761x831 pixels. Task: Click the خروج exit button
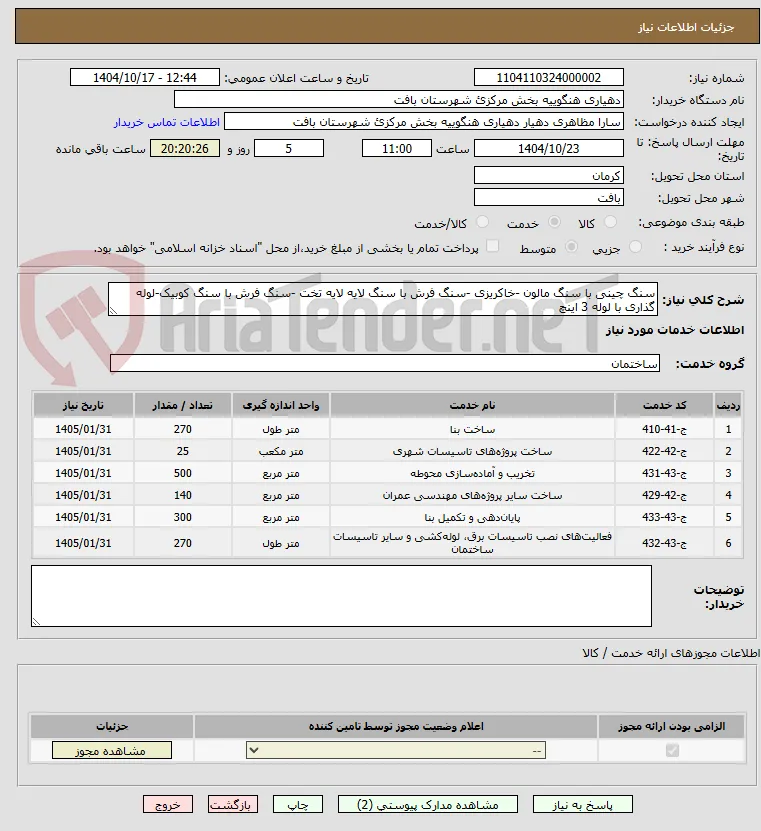click(x=167, y=805)
